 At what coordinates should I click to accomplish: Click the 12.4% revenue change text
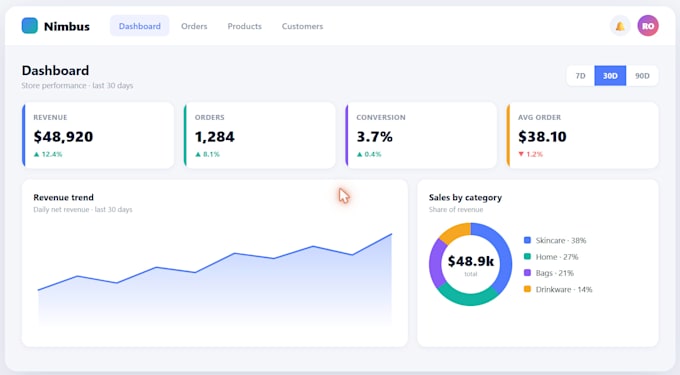tap(52, 154)
